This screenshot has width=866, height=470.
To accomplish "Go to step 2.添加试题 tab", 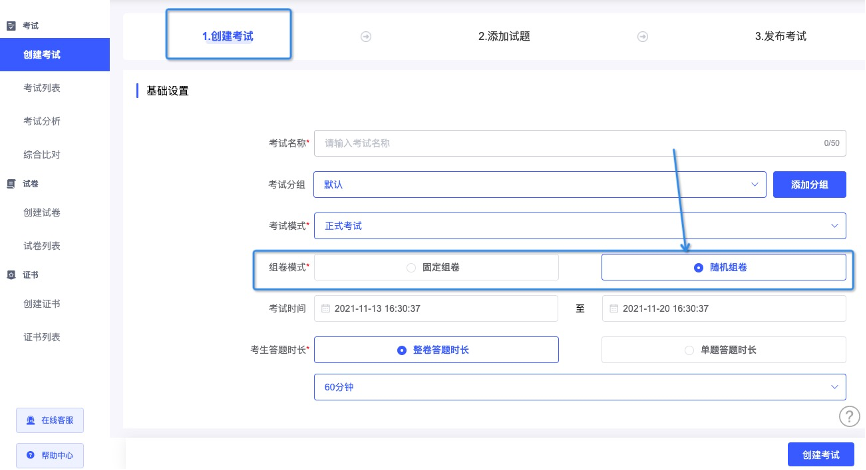I will [504, 36].
